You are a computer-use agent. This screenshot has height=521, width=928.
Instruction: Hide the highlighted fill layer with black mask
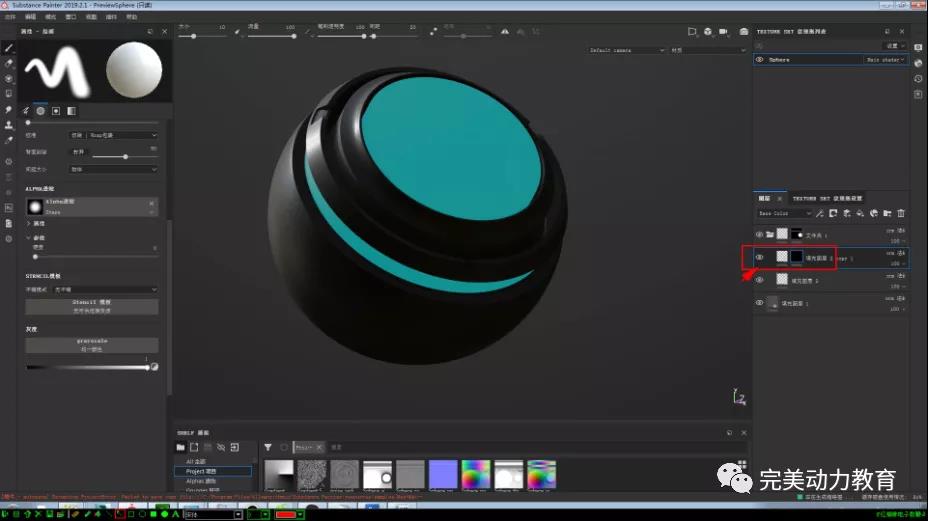coord(760,257)
